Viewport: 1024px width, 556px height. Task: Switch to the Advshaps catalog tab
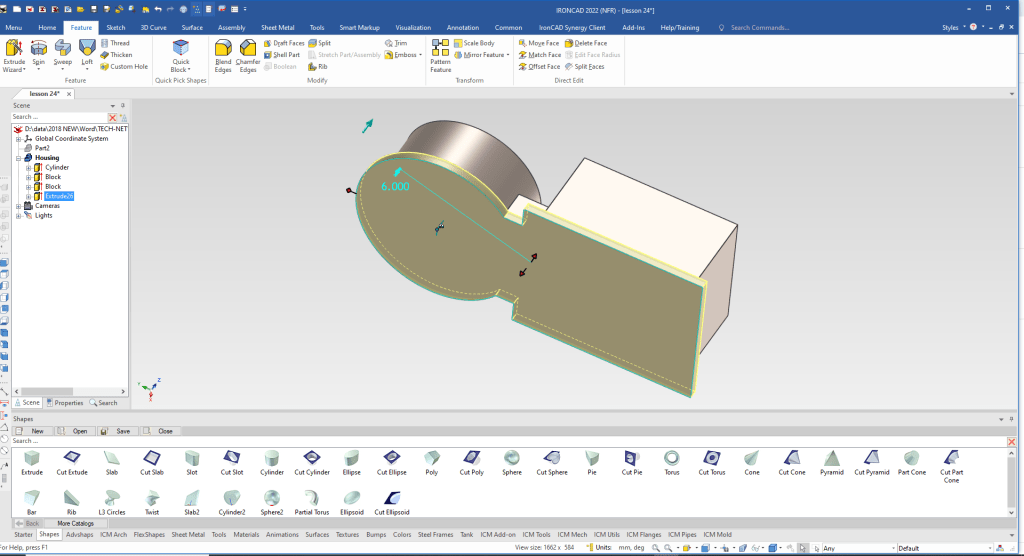[x=79, y=535]
